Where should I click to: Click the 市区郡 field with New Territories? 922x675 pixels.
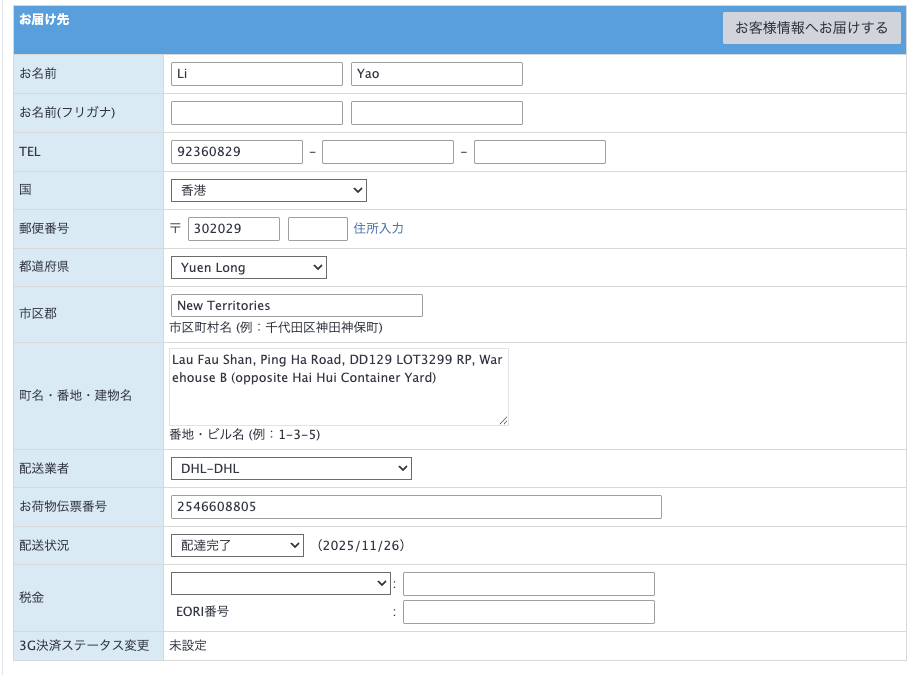(x=296, y=306)
